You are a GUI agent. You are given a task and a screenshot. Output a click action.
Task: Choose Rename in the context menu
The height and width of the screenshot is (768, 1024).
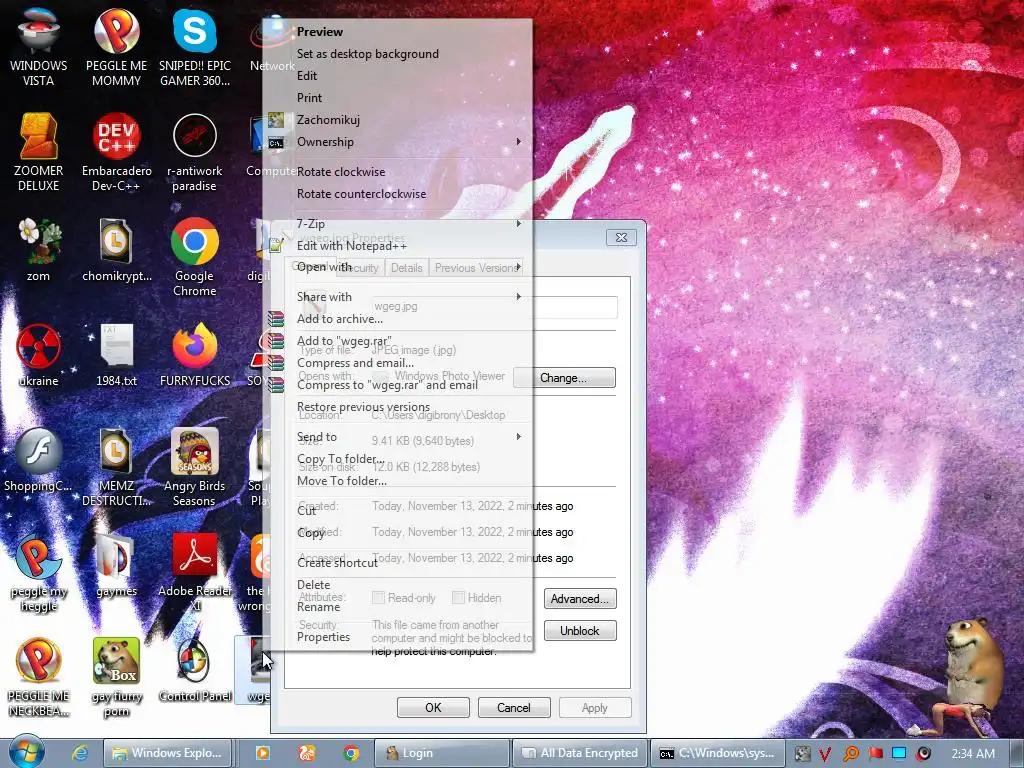398,607
